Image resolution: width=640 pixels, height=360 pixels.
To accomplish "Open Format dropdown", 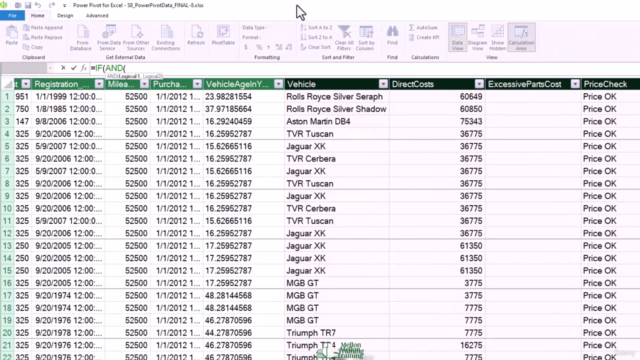I will pyautogui.click(x=252, y=37).
